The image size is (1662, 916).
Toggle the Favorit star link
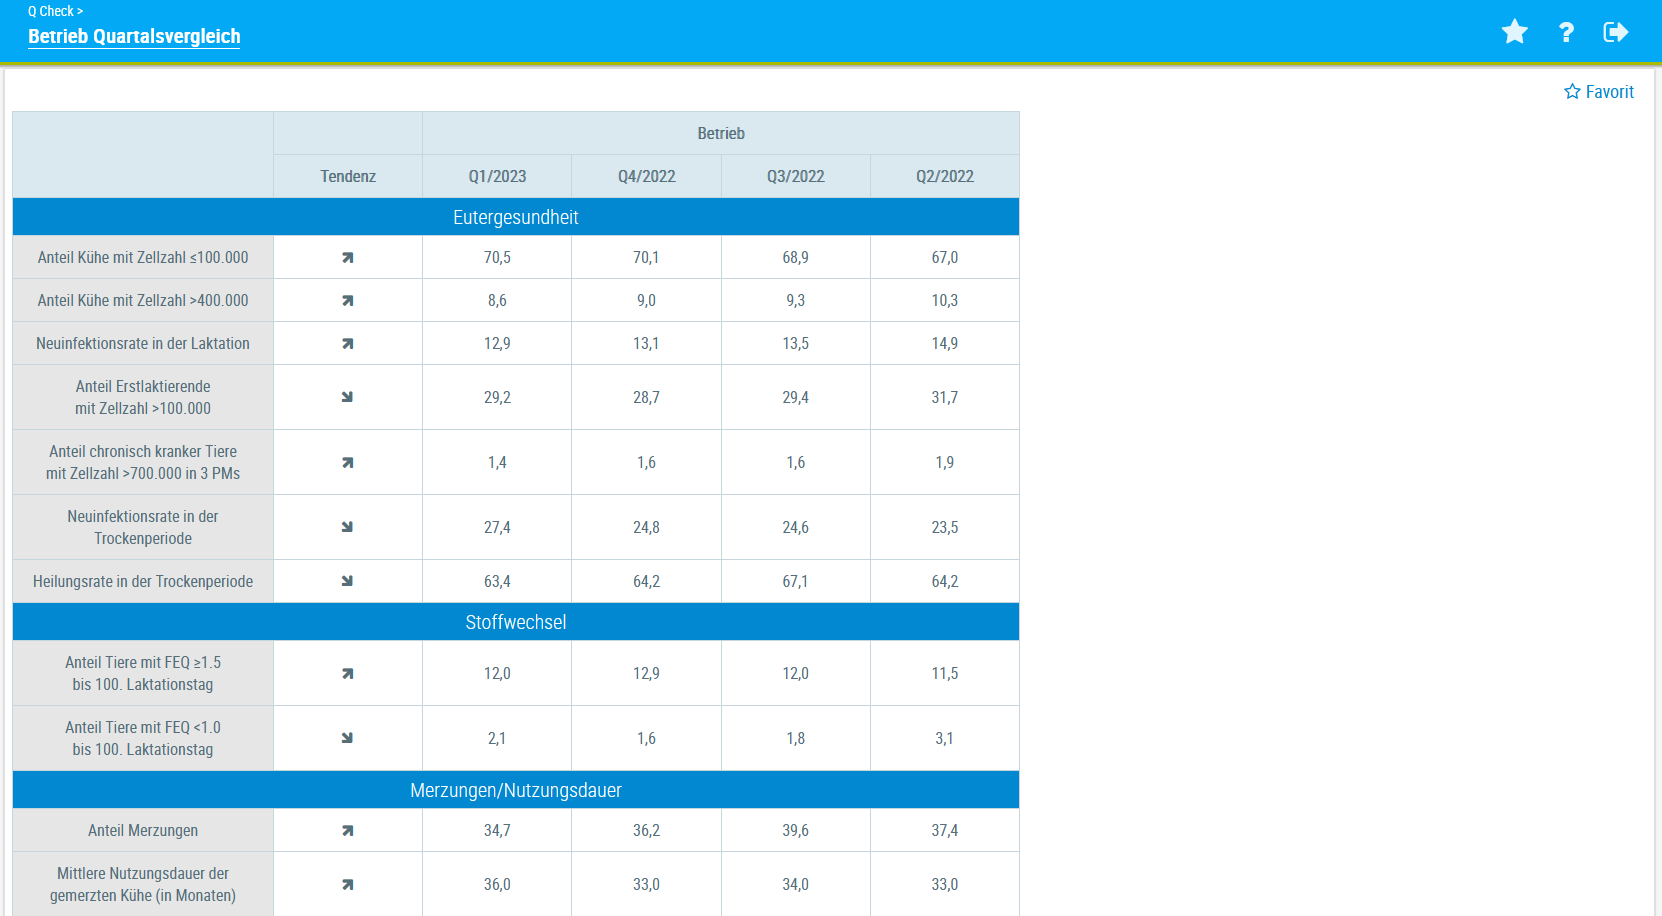tap(1598, 92)
